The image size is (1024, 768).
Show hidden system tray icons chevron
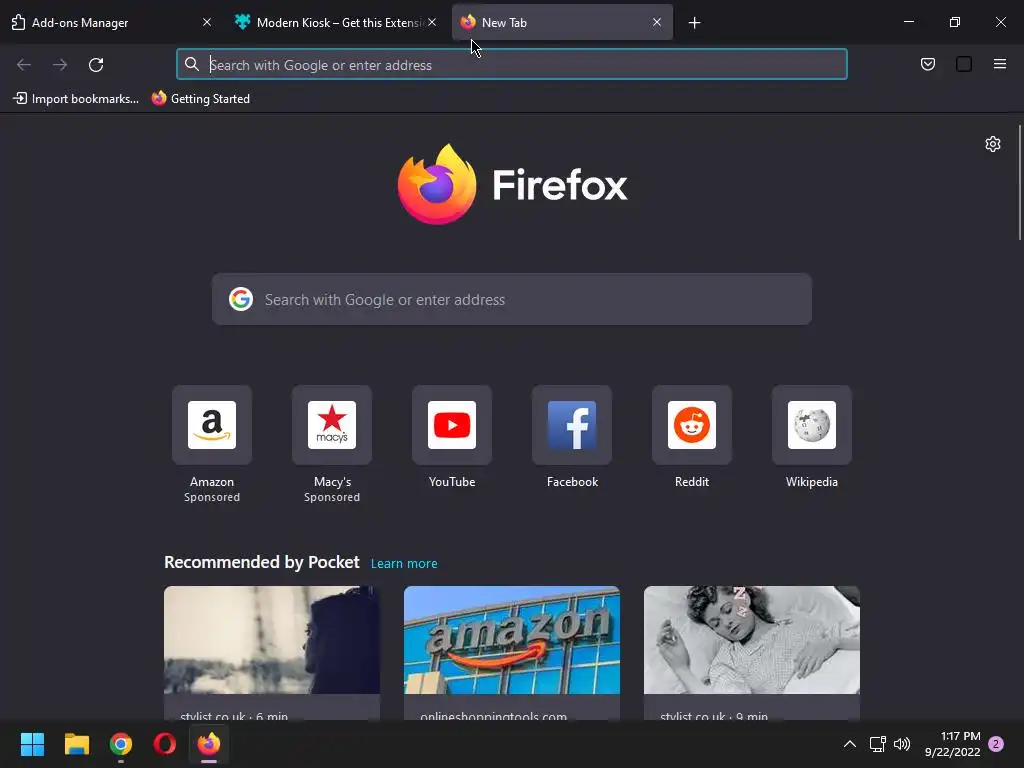850,744
